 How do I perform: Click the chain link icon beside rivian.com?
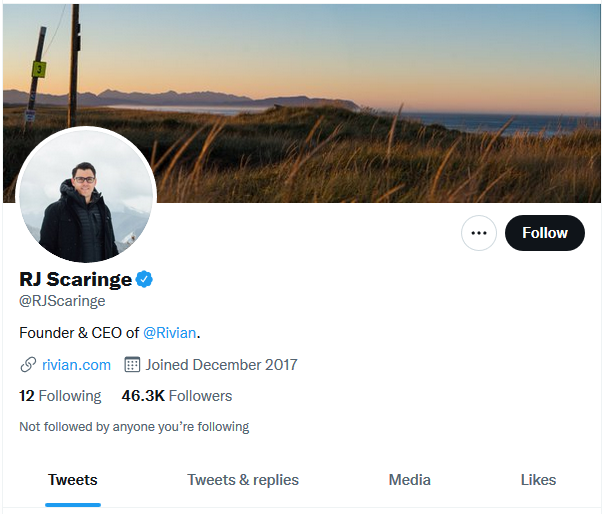point(28,364)
